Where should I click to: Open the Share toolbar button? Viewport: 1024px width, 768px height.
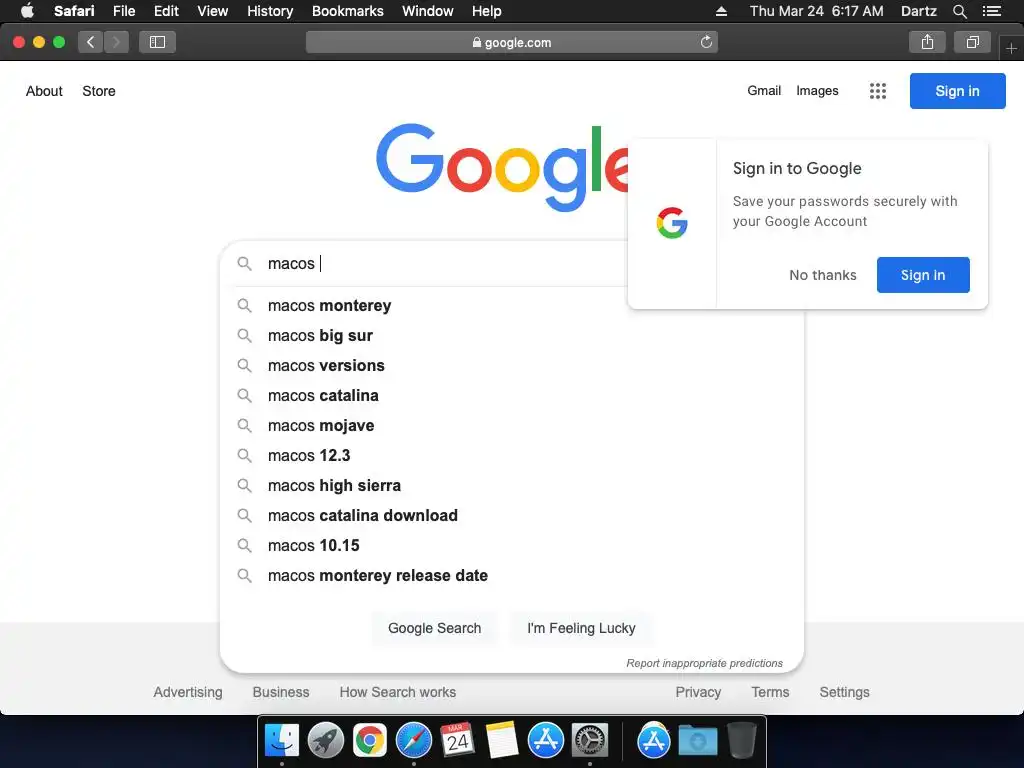(x=927, y=42)
